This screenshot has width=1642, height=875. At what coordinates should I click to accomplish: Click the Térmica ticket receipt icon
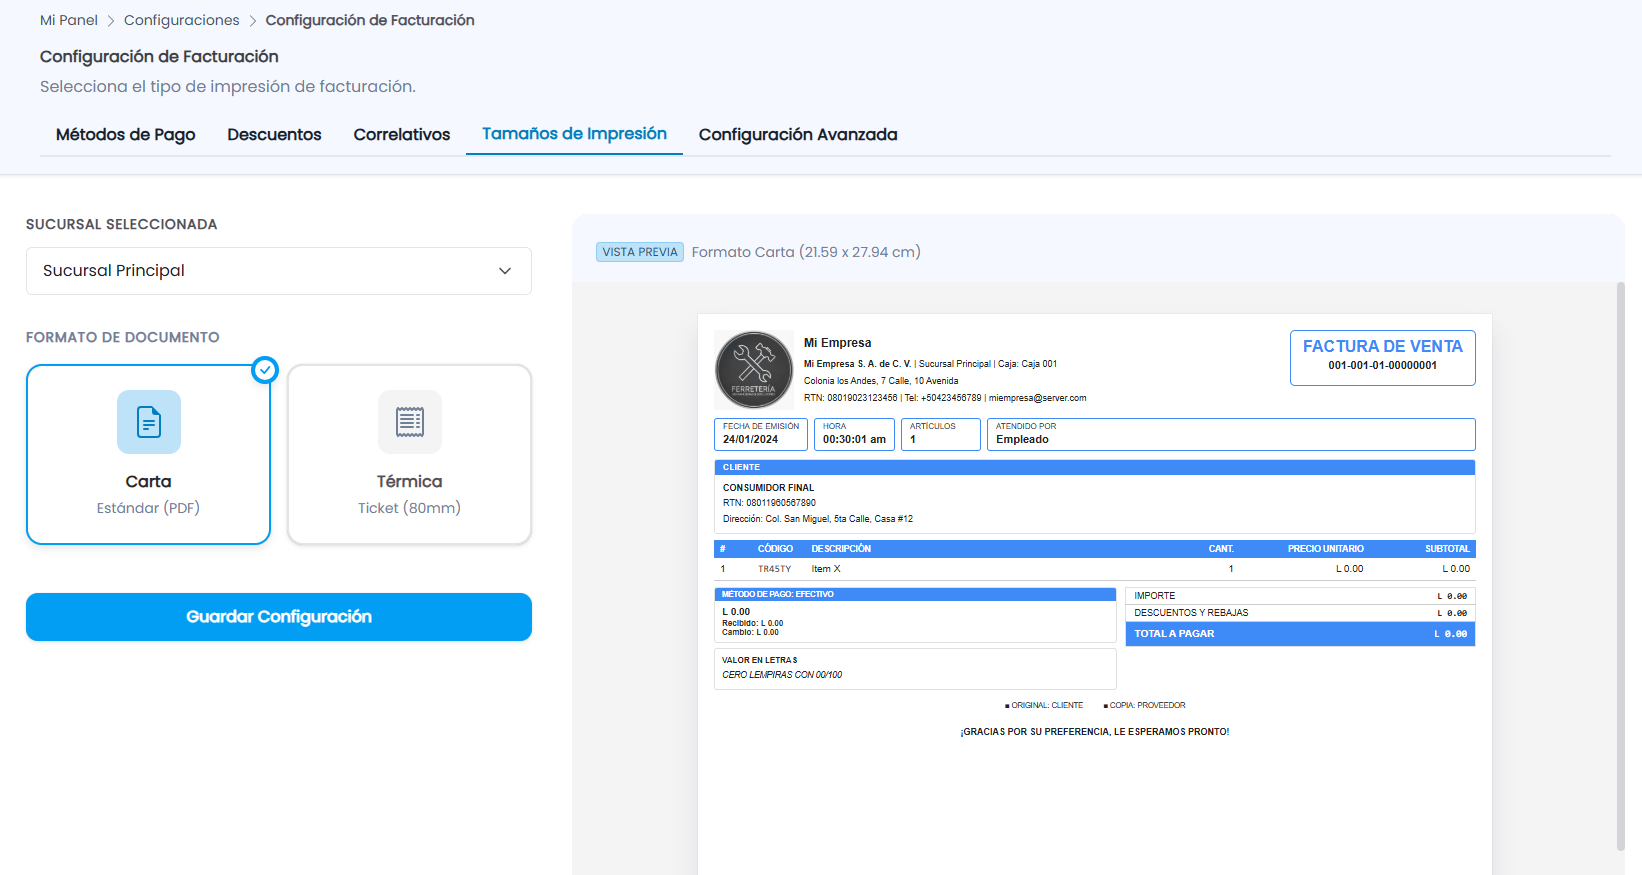(x=410, y=422)
